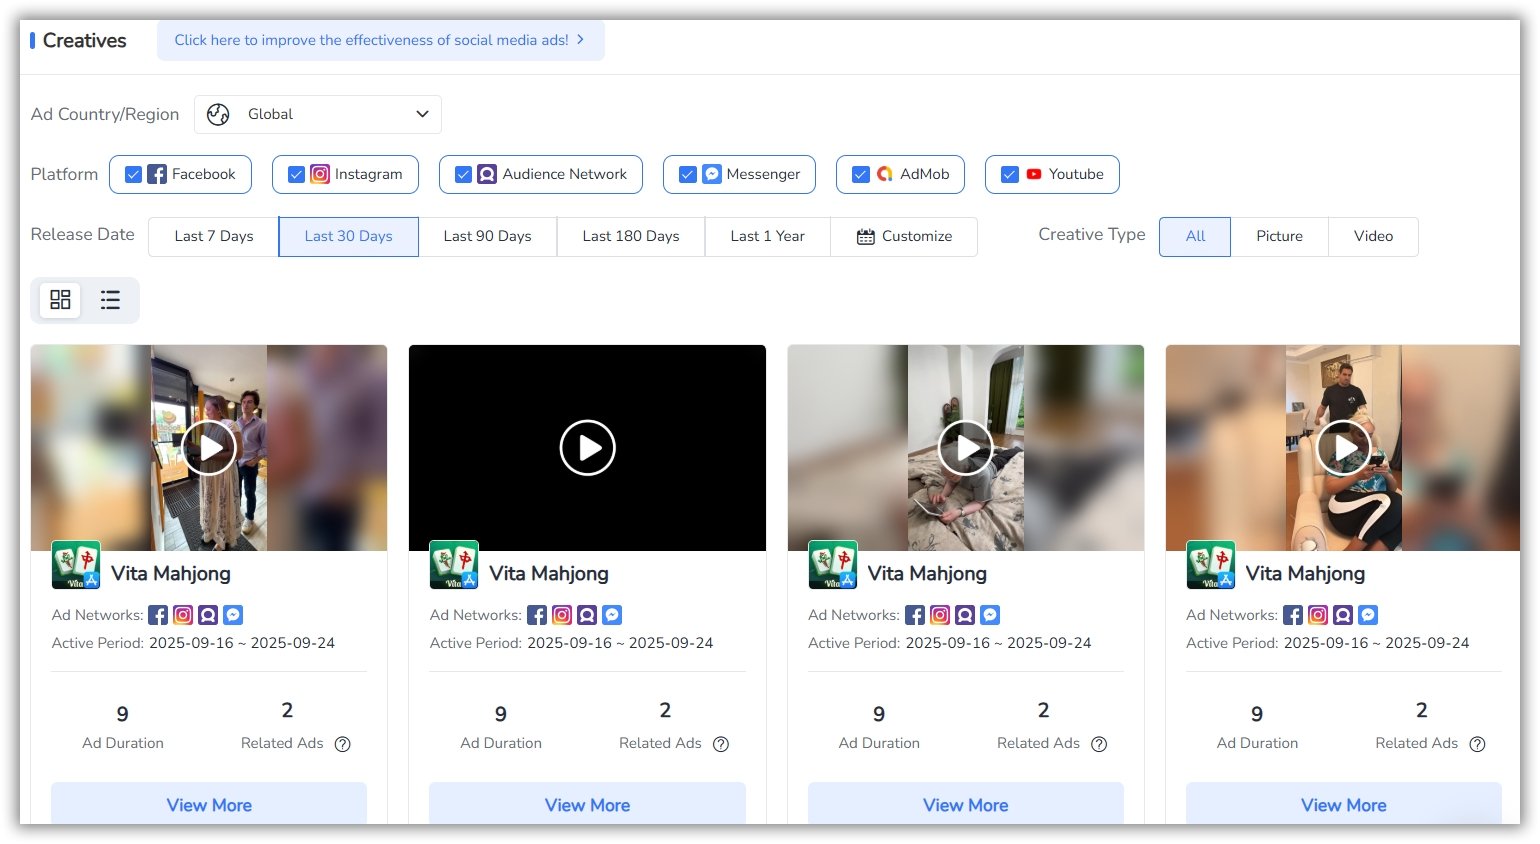Click View More on fourth card
Screen dimensions: 1540x844
(1343, 804)
